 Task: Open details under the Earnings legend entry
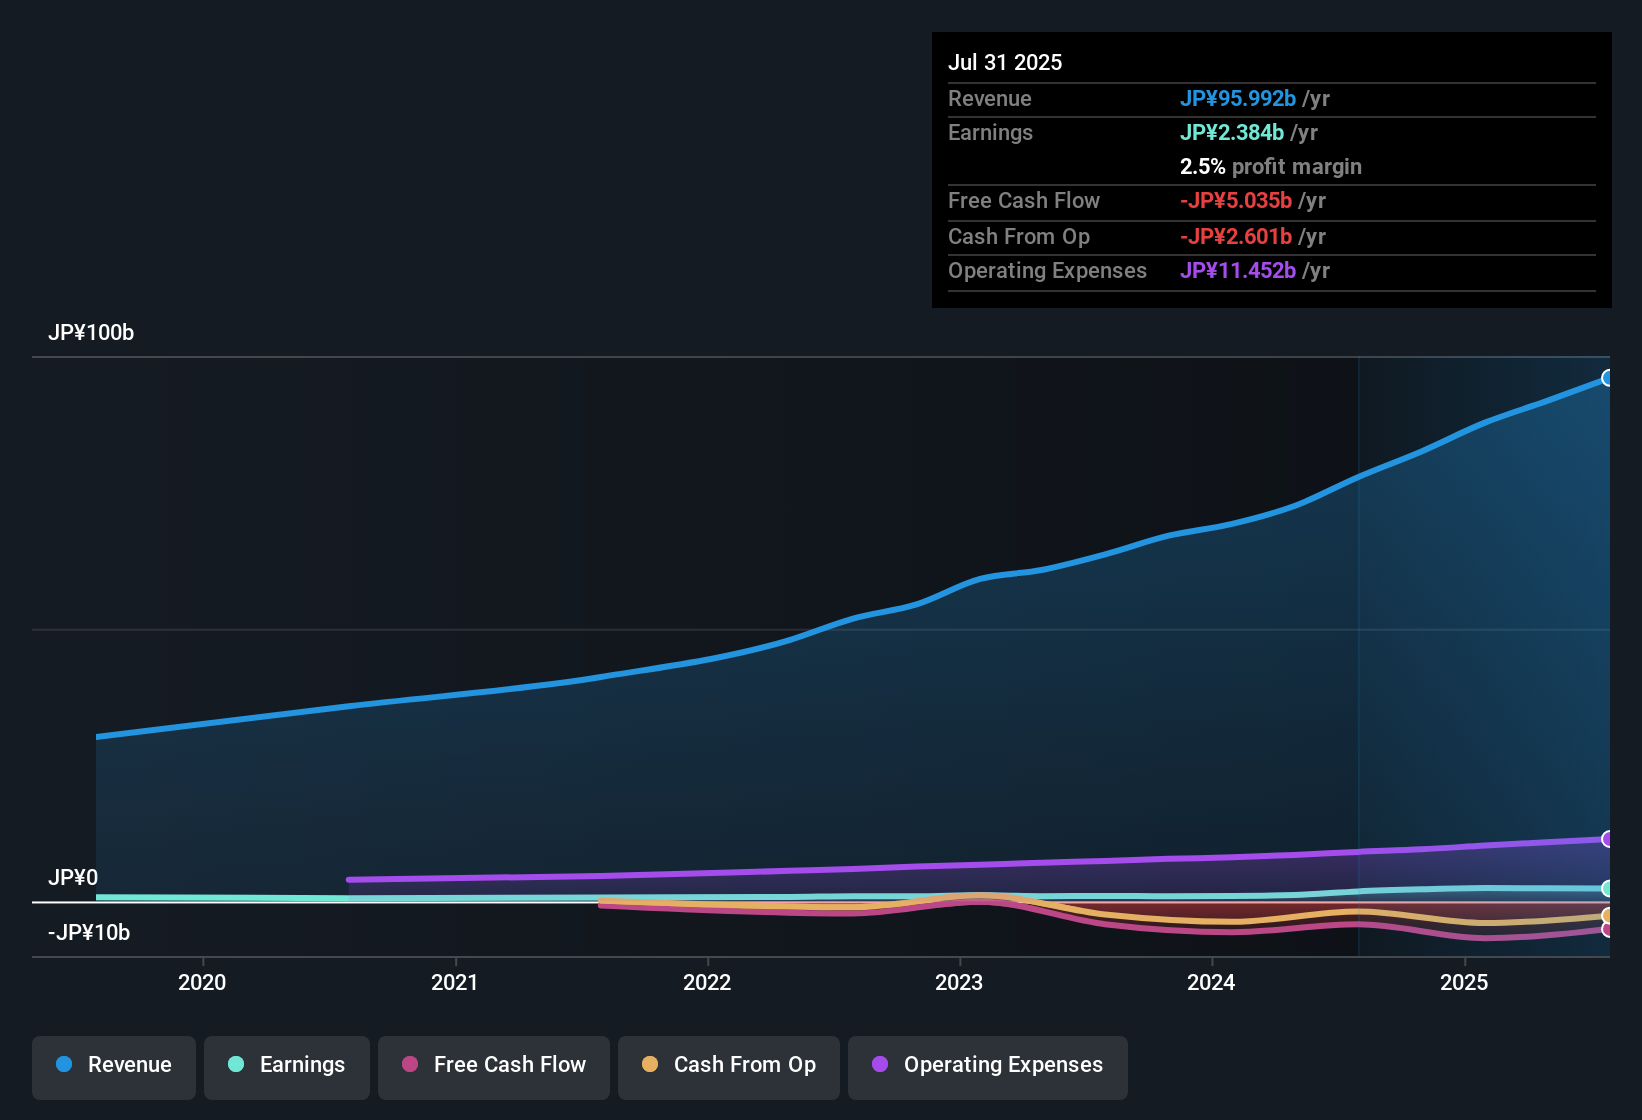287,1065
